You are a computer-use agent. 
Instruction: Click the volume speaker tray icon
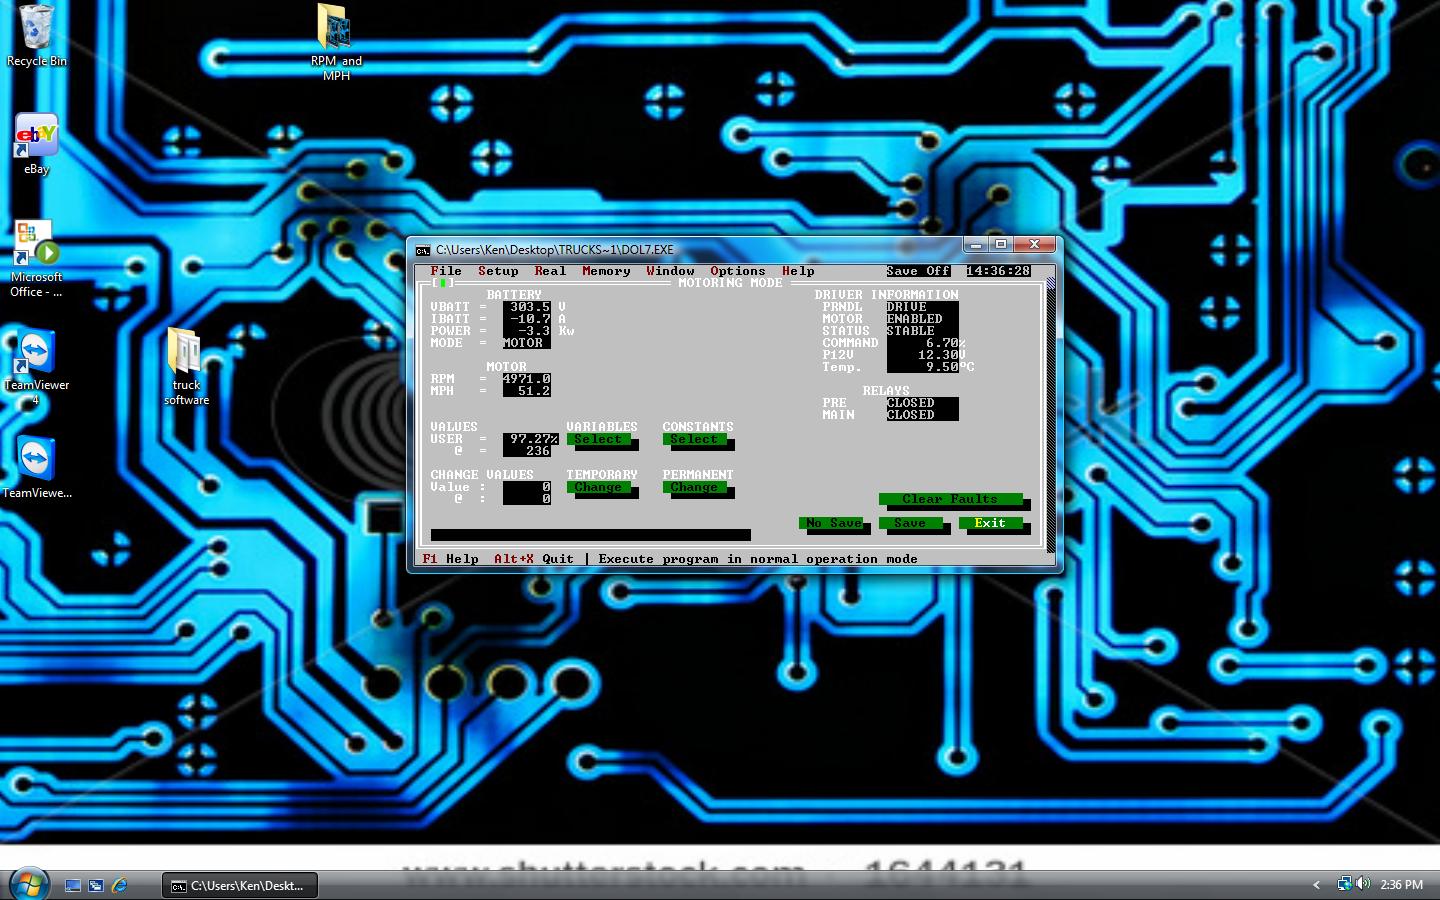(1363, 884)
